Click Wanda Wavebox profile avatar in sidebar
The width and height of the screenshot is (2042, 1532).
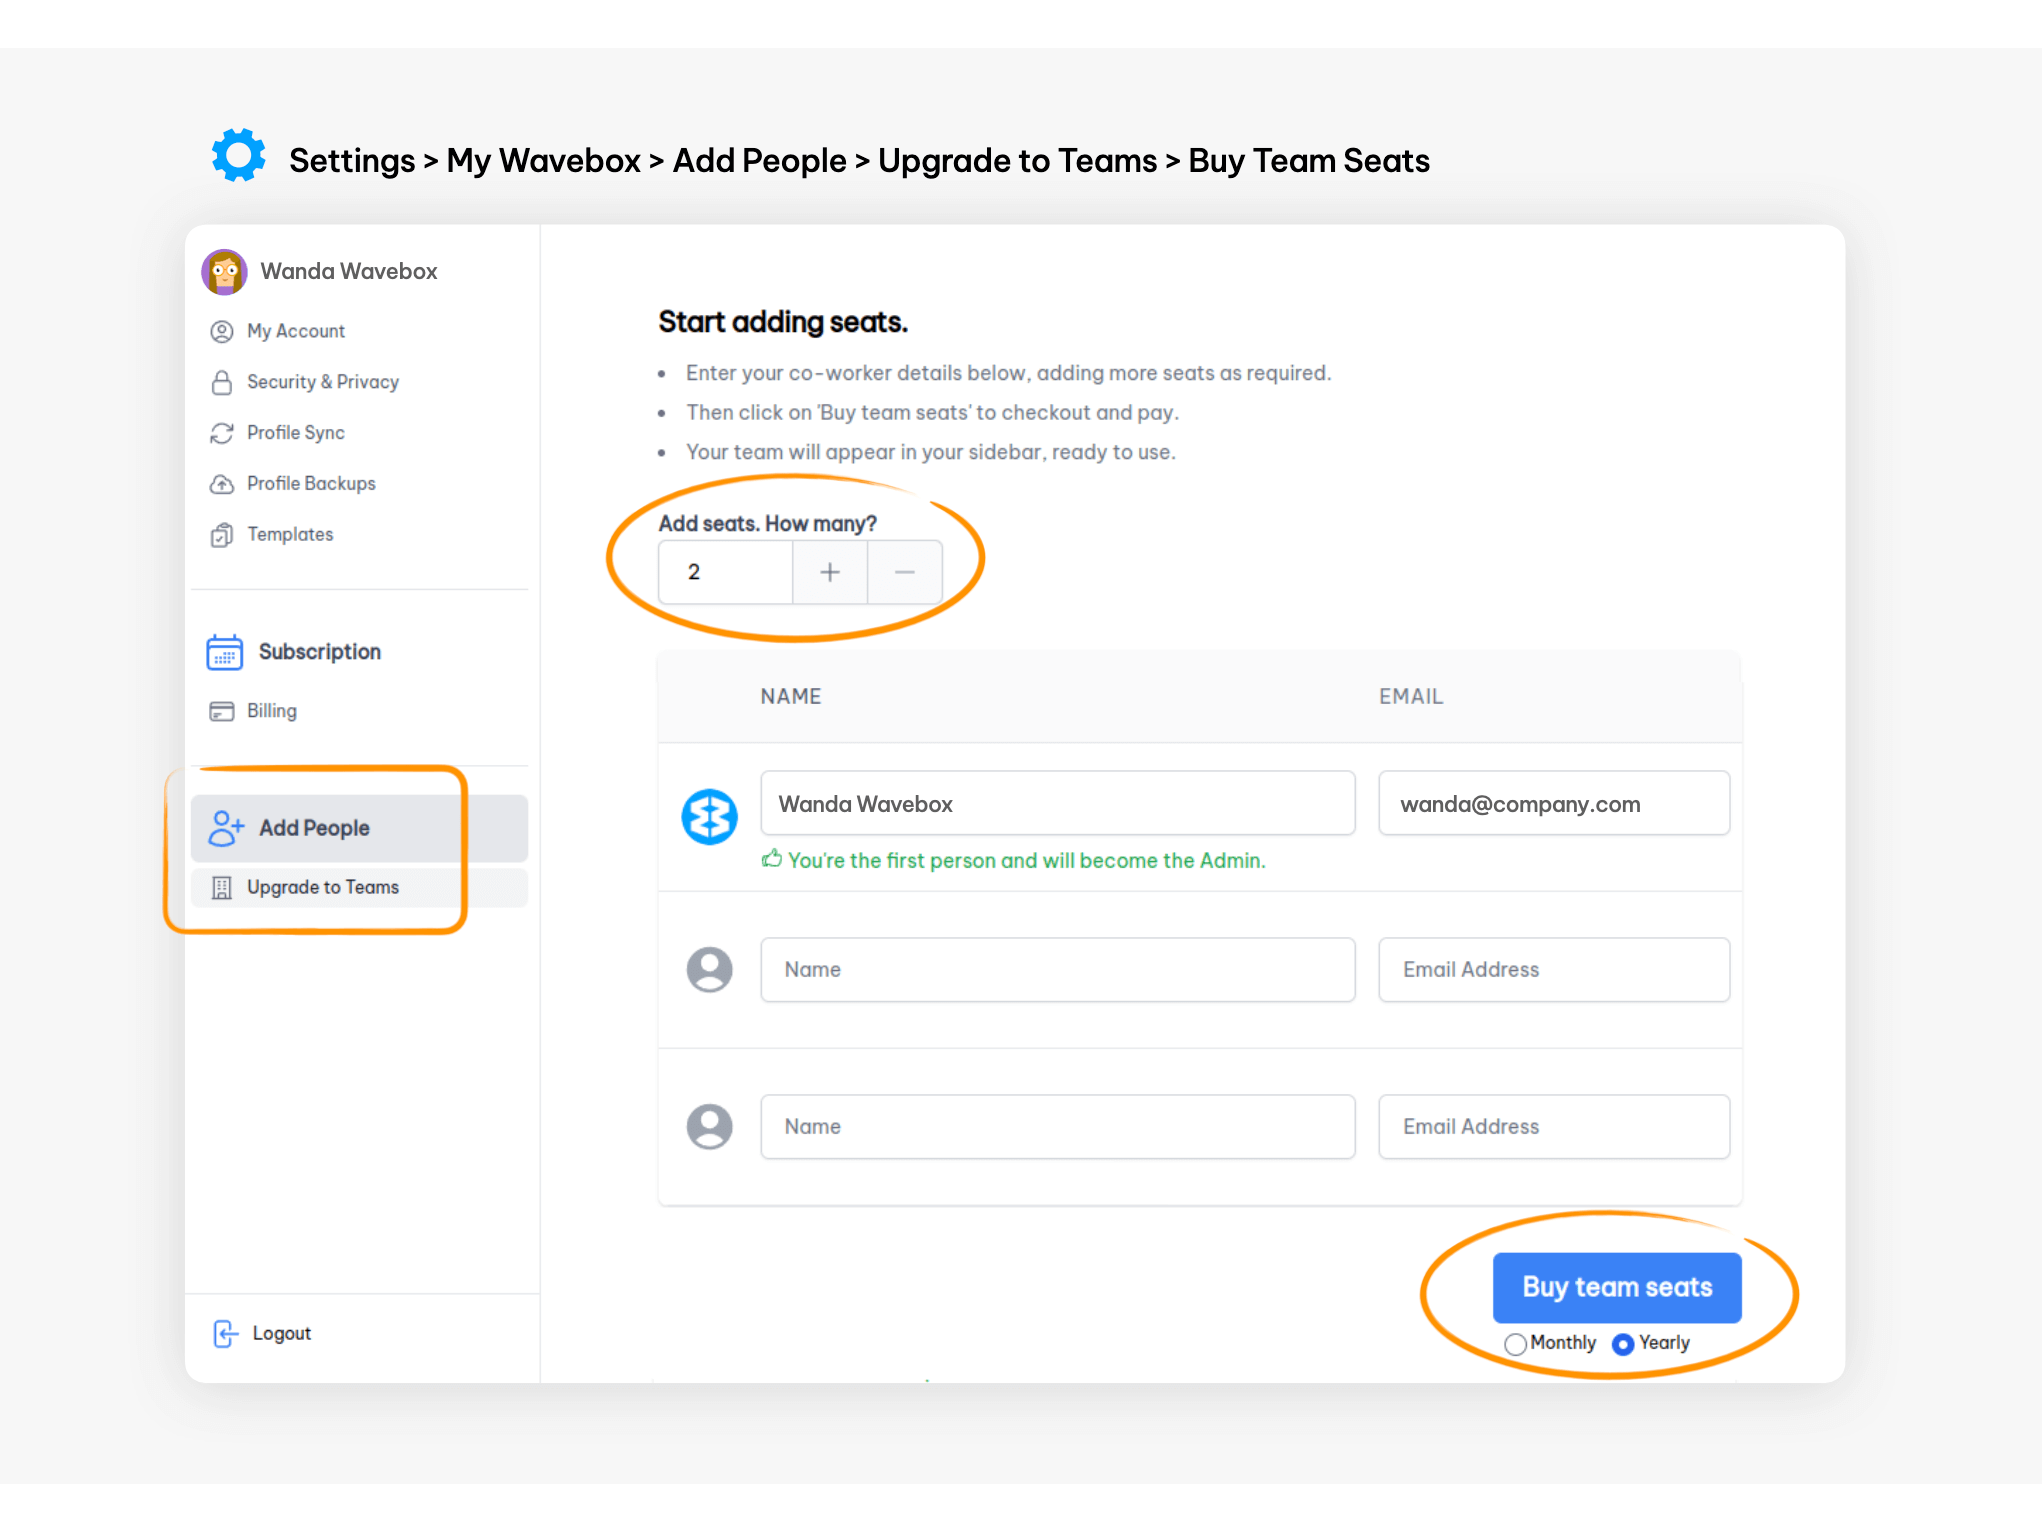point(225,271)
